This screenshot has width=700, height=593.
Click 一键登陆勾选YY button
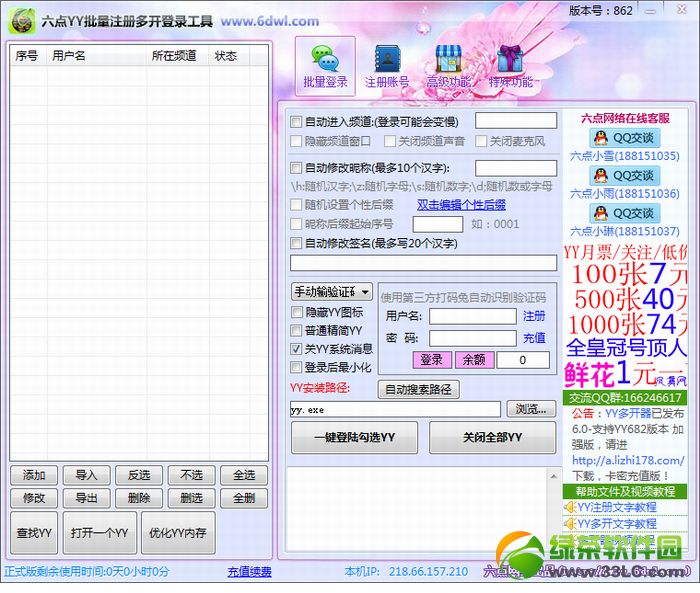pyautogui.click(x=354, y=438)
